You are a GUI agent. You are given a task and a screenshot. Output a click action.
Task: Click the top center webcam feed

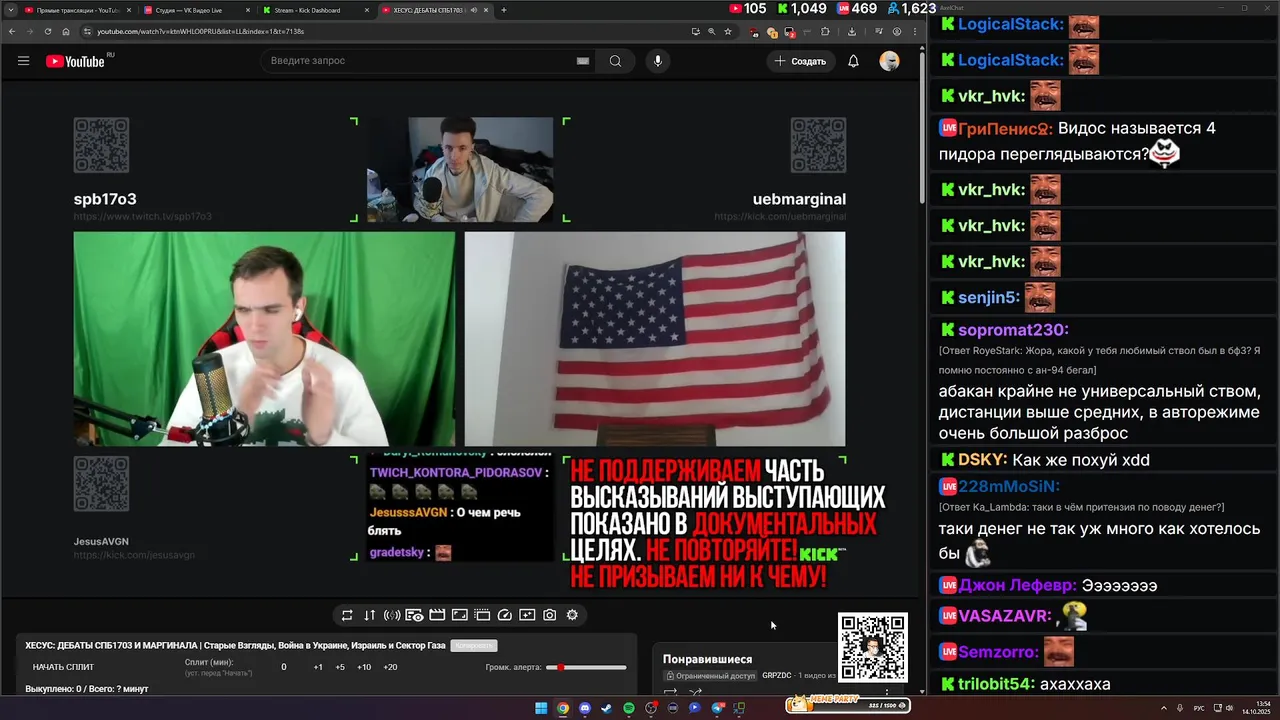460,170
